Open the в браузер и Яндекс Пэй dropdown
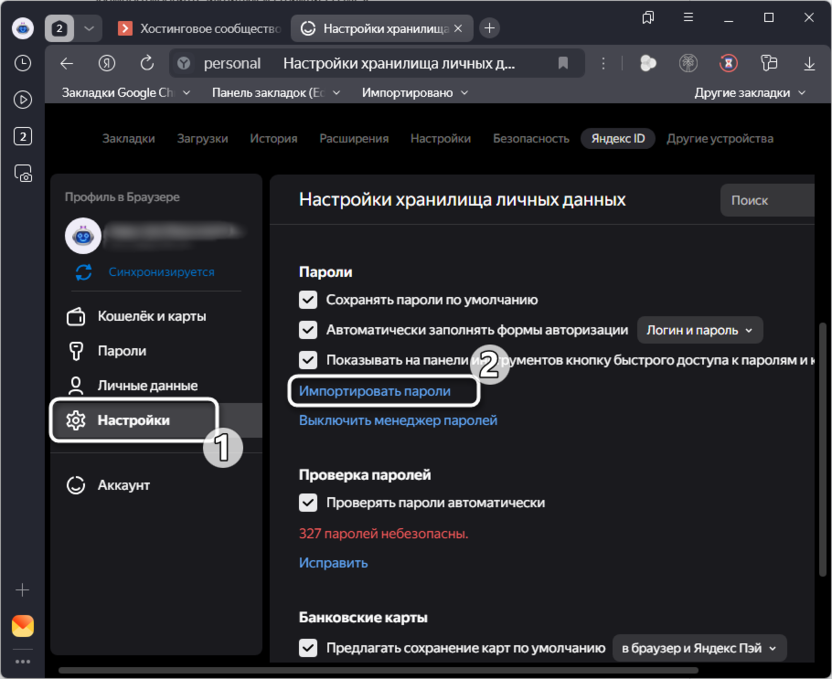This screenshot has height=679, width=832. 699,648
